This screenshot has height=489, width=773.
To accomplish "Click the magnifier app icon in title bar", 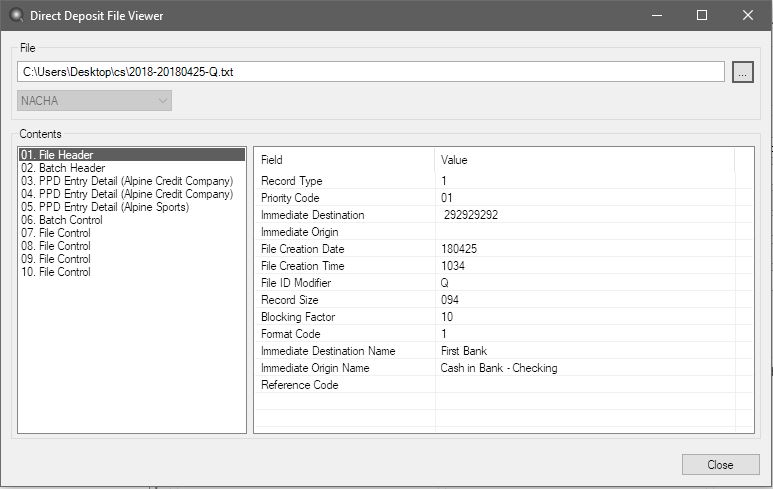I will tap(13, 15).
